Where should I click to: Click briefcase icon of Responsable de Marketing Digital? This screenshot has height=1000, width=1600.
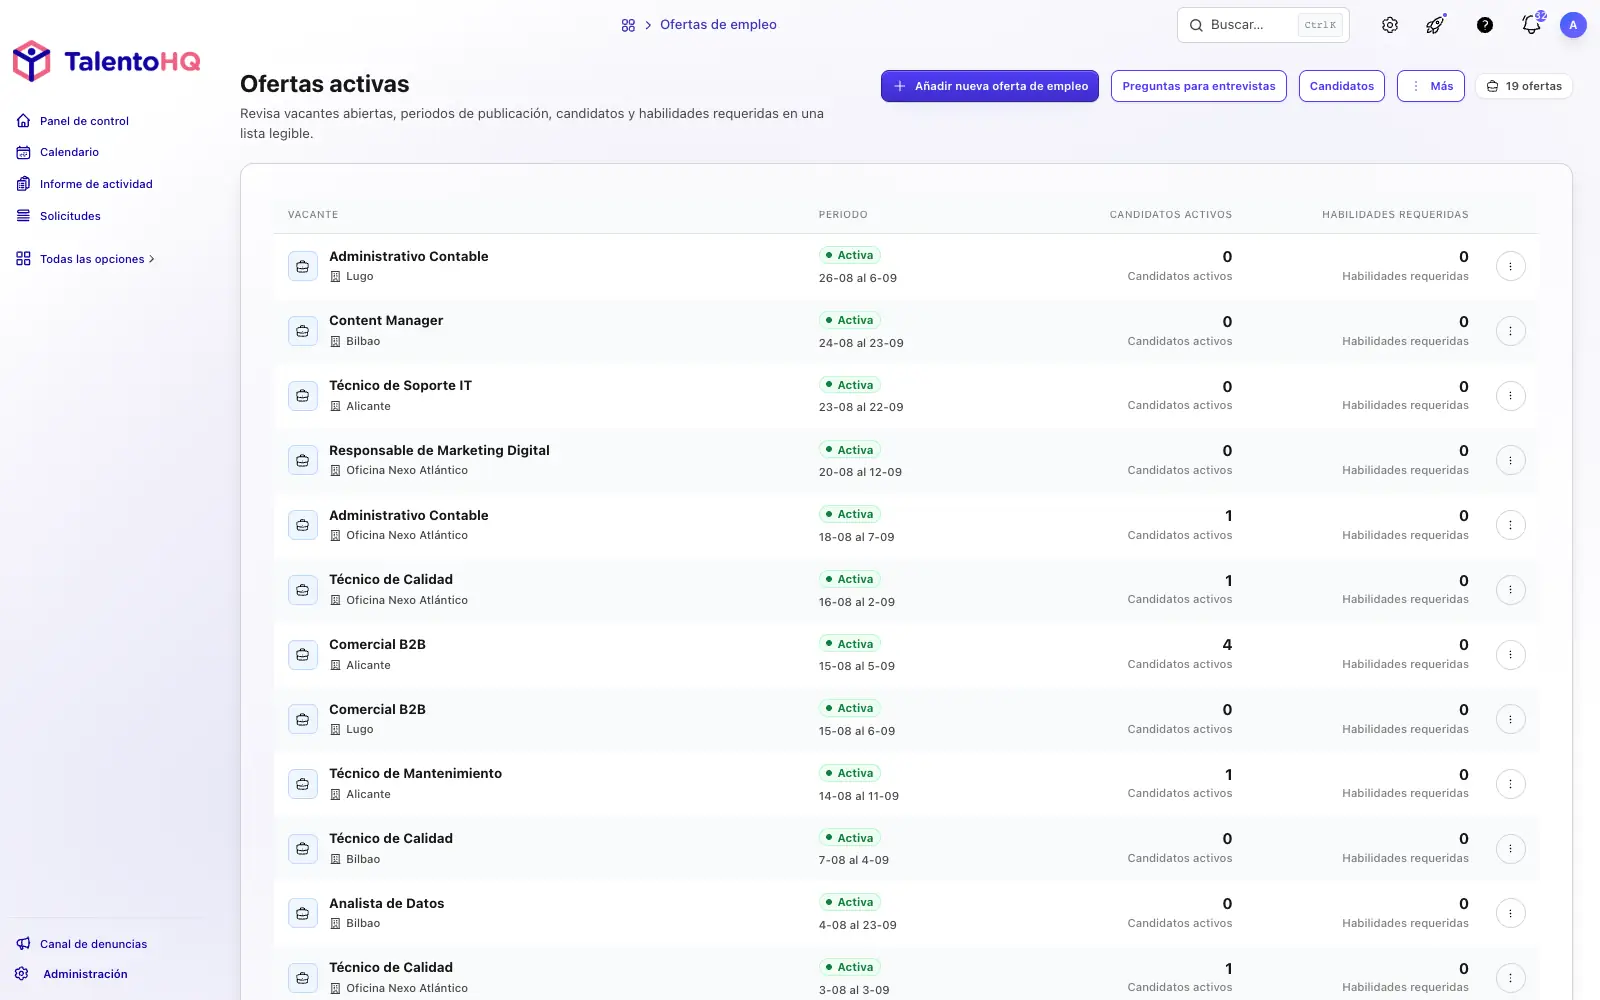click(303, 460)
